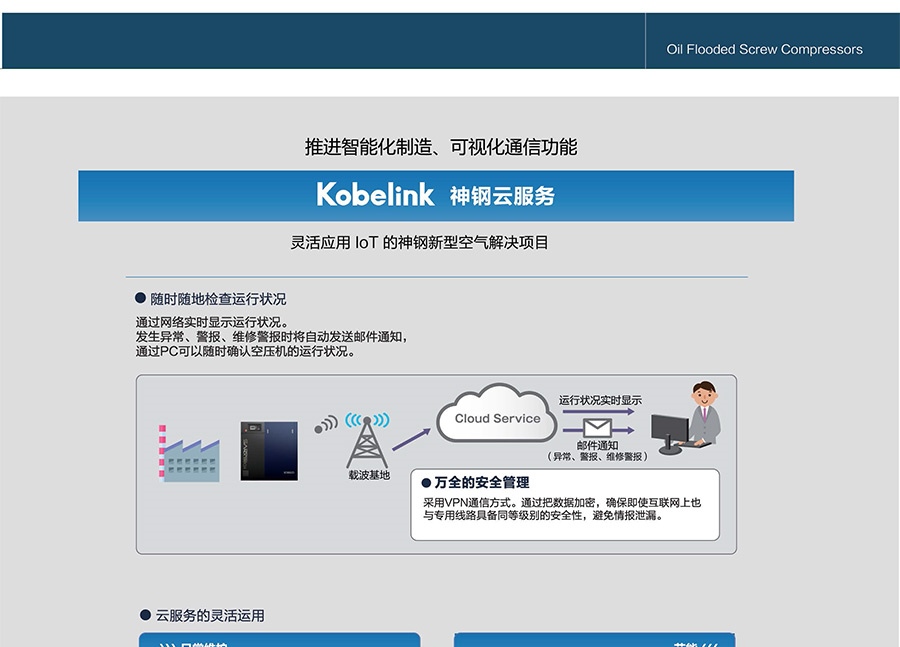The height and width of the screenshot is (647, 900).
Task: Click the label 运行状况实时显示
Action: (x=600, y=400)
